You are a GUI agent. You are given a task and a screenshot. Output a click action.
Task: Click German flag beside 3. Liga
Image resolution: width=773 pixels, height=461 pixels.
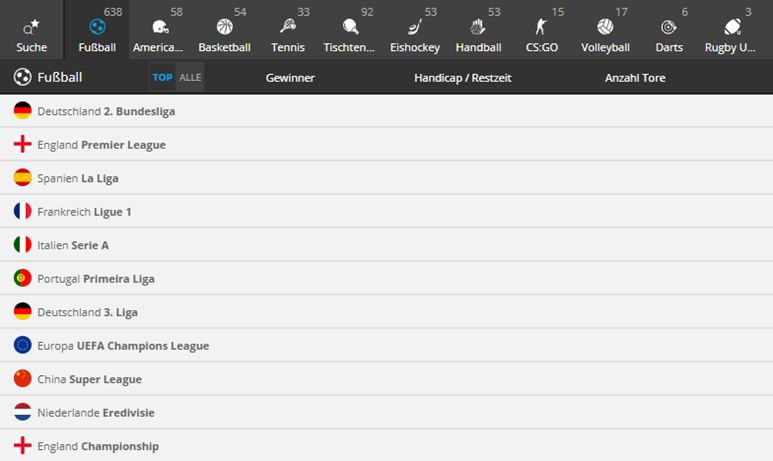click(23, 312)
